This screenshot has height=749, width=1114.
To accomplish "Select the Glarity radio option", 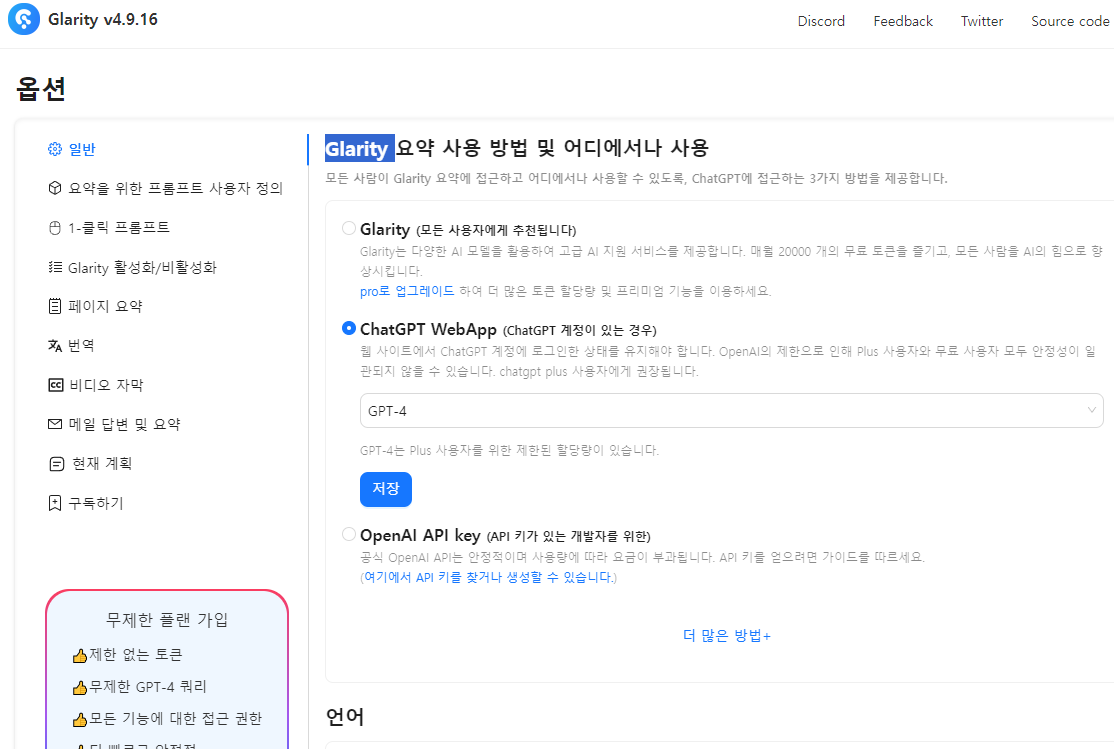I will tap(348, 228).
